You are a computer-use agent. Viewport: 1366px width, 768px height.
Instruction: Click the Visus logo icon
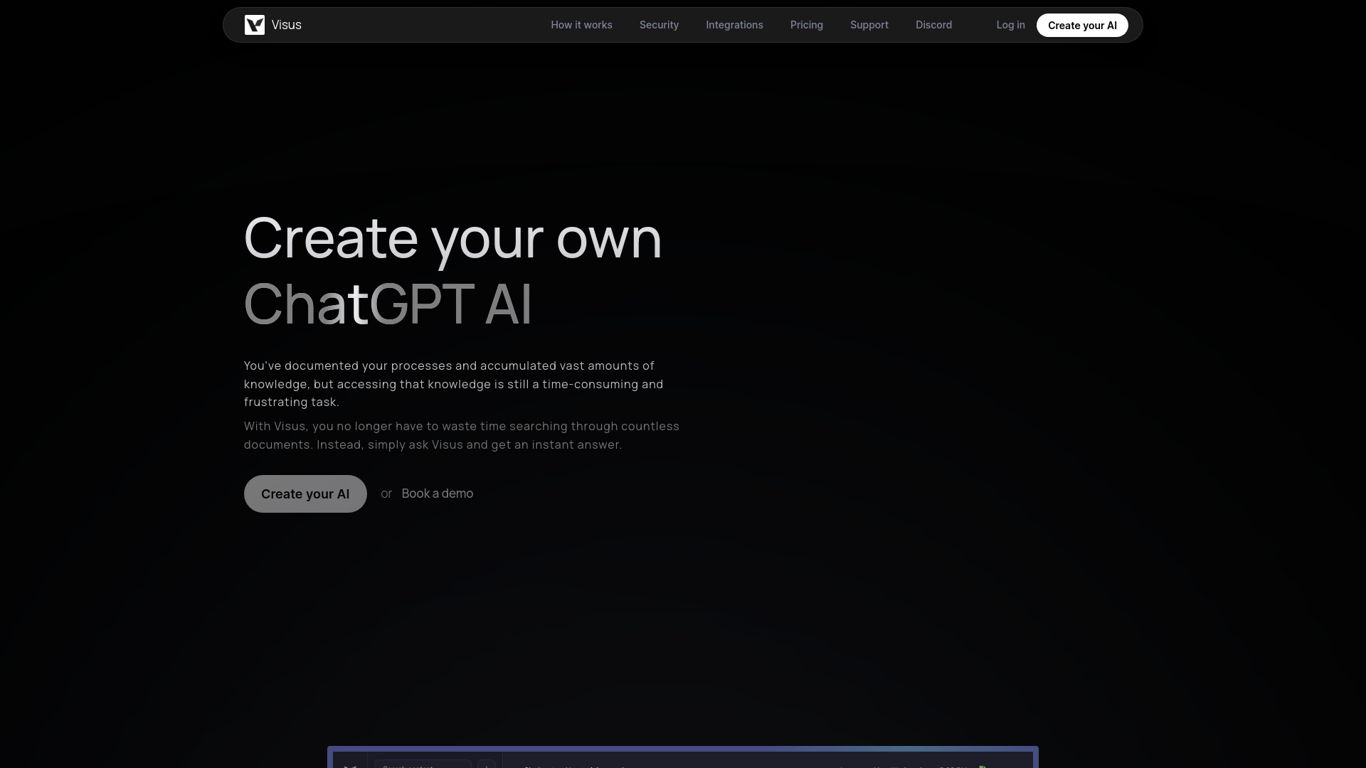coord(255,25)
